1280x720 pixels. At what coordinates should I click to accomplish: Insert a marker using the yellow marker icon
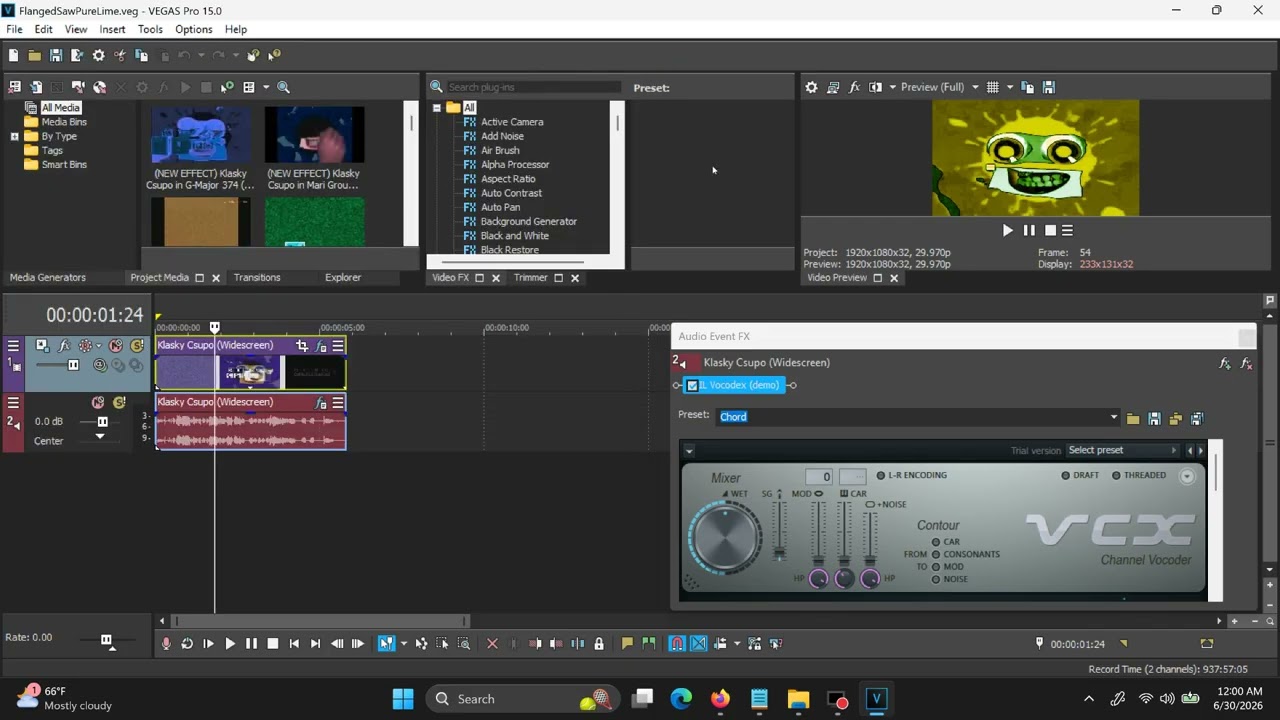[627, 644]
